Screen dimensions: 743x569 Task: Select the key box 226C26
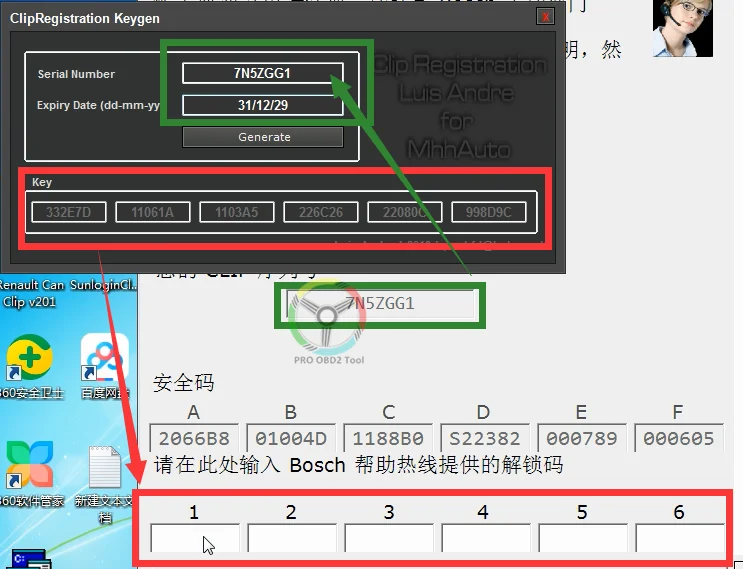click(320, 212)
